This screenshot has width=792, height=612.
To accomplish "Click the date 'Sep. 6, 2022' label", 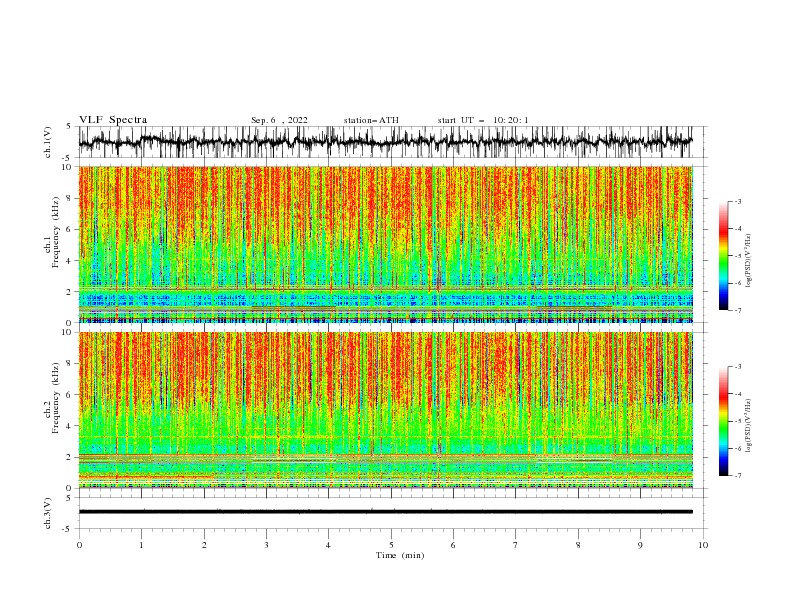I will click(279, 120).
